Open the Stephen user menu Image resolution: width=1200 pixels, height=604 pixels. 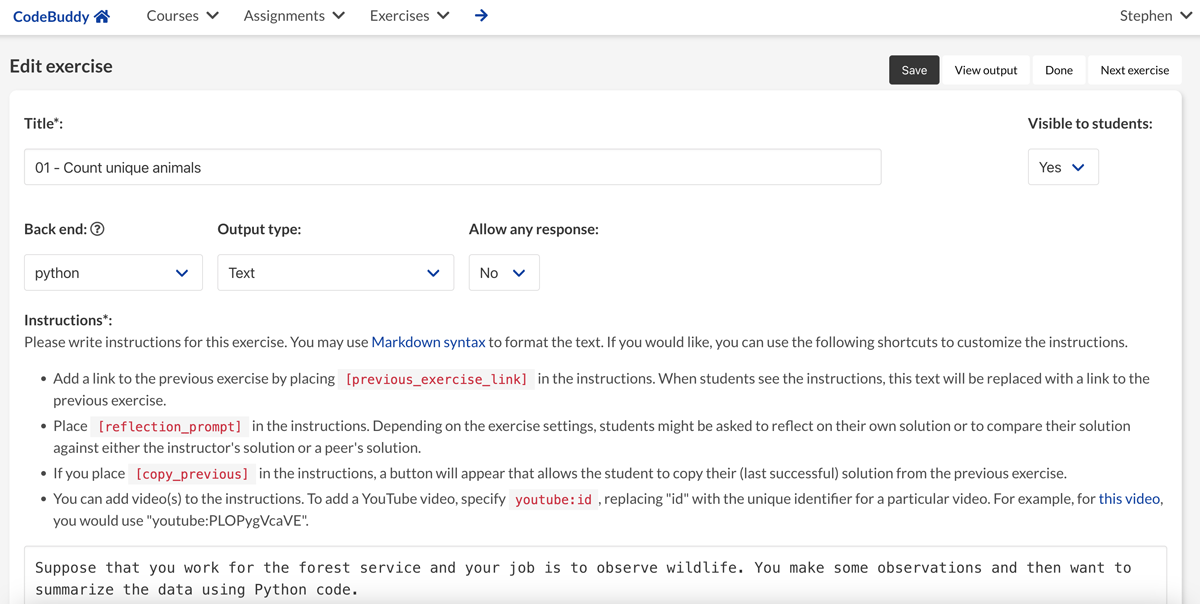point(1155,16)
